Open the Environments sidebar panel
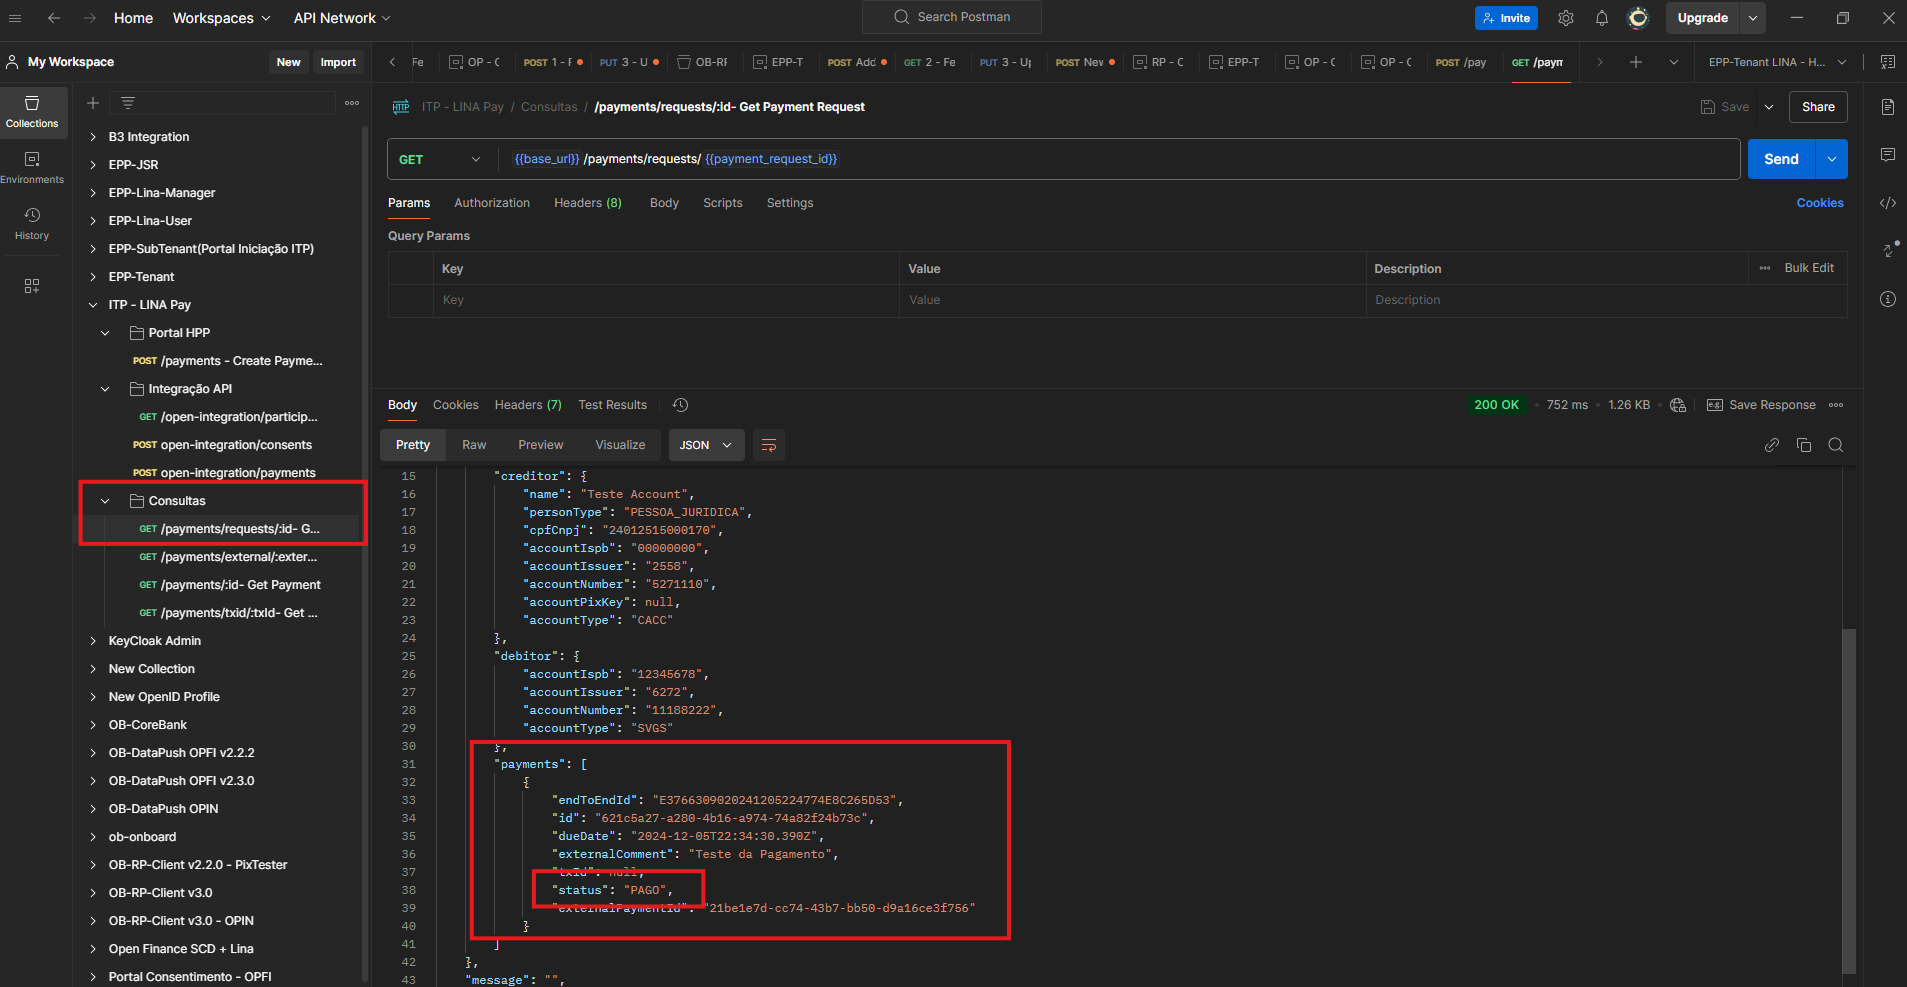 [x=32, y=167]
